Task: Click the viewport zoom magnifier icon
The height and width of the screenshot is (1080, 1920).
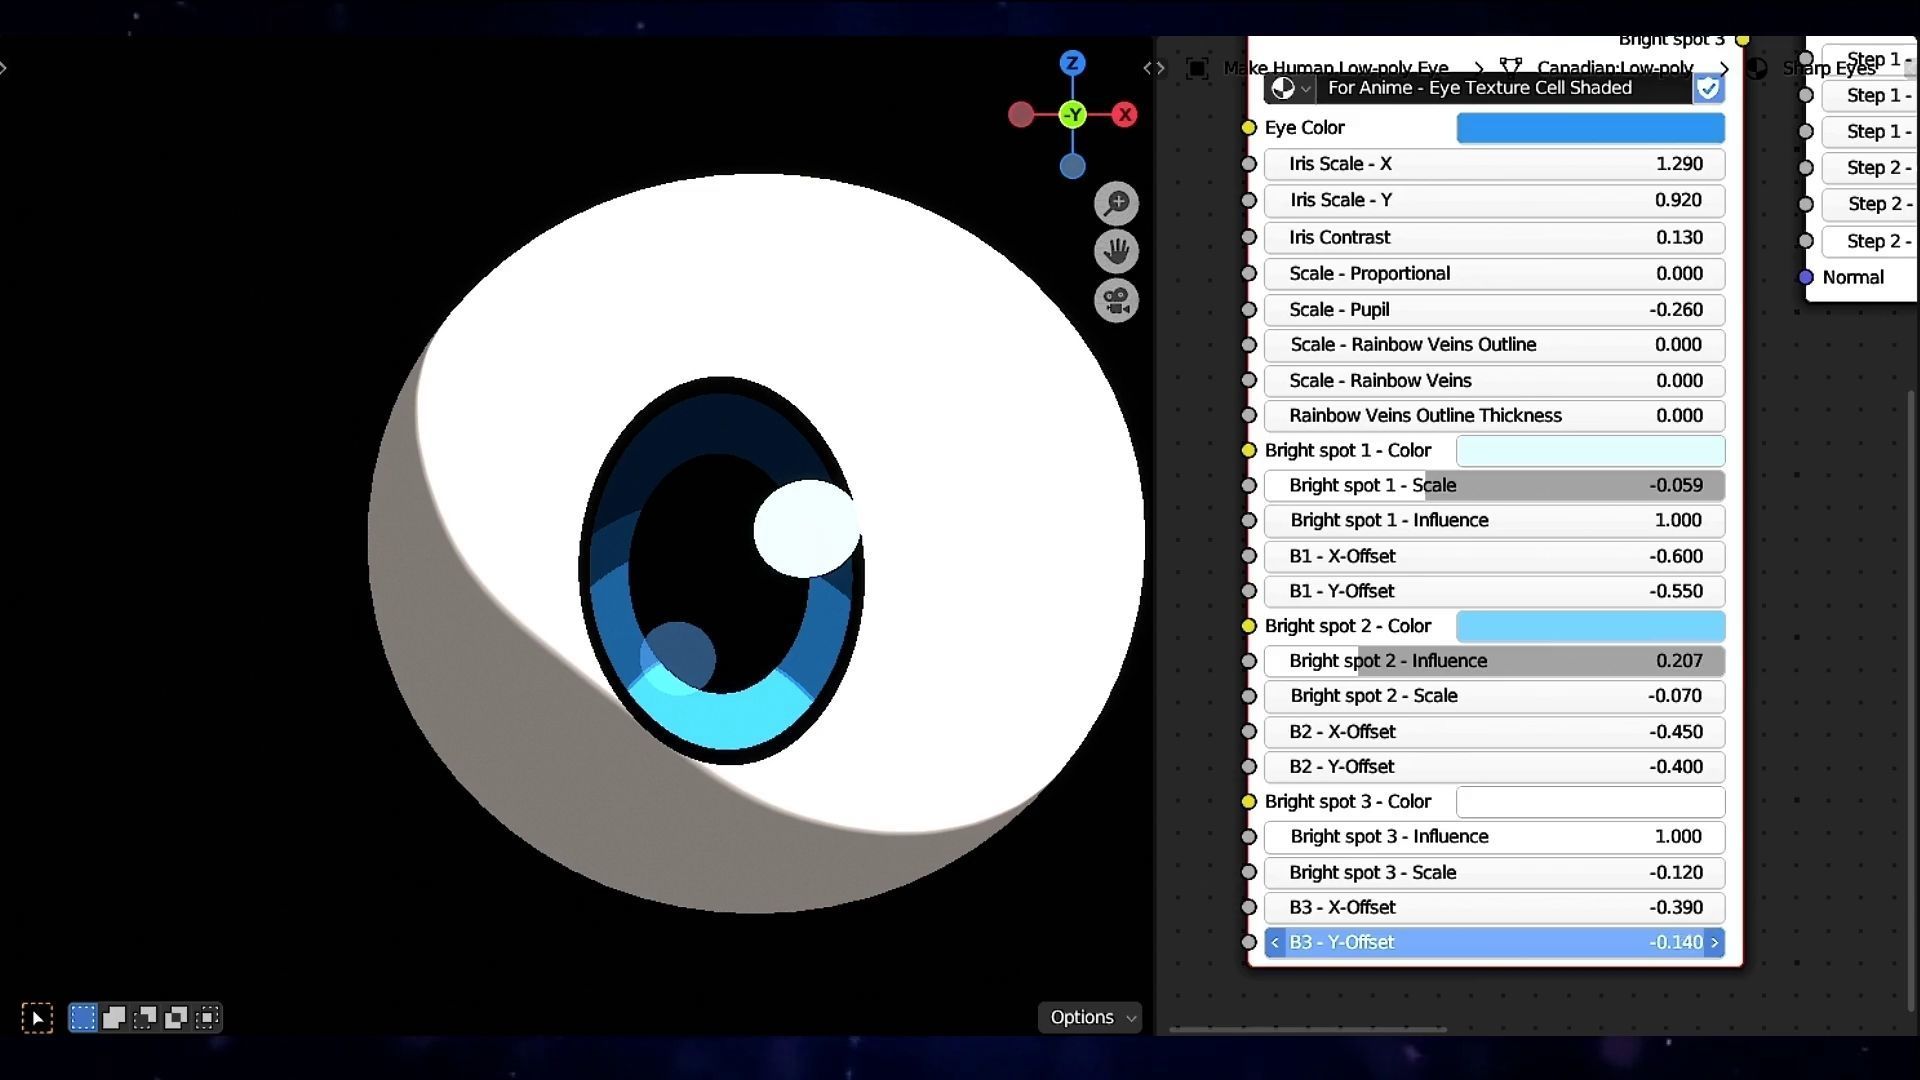Action: (x=1116, y=203)
